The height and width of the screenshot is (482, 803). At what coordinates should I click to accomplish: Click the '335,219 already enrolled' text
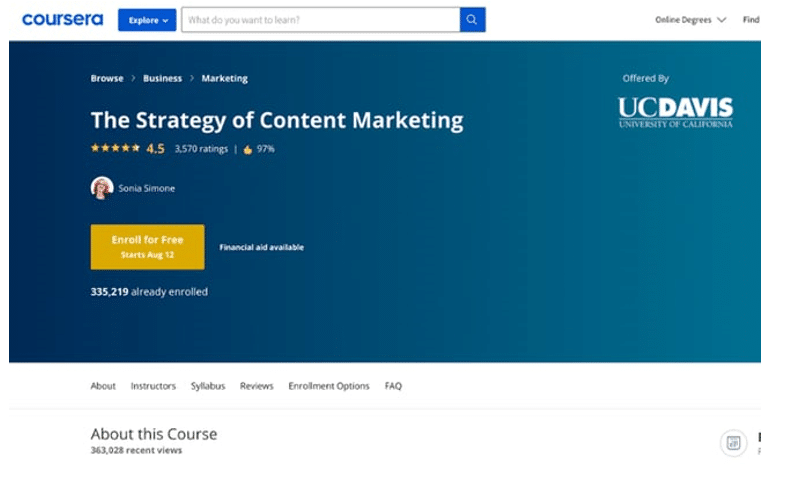pos(149,291)
